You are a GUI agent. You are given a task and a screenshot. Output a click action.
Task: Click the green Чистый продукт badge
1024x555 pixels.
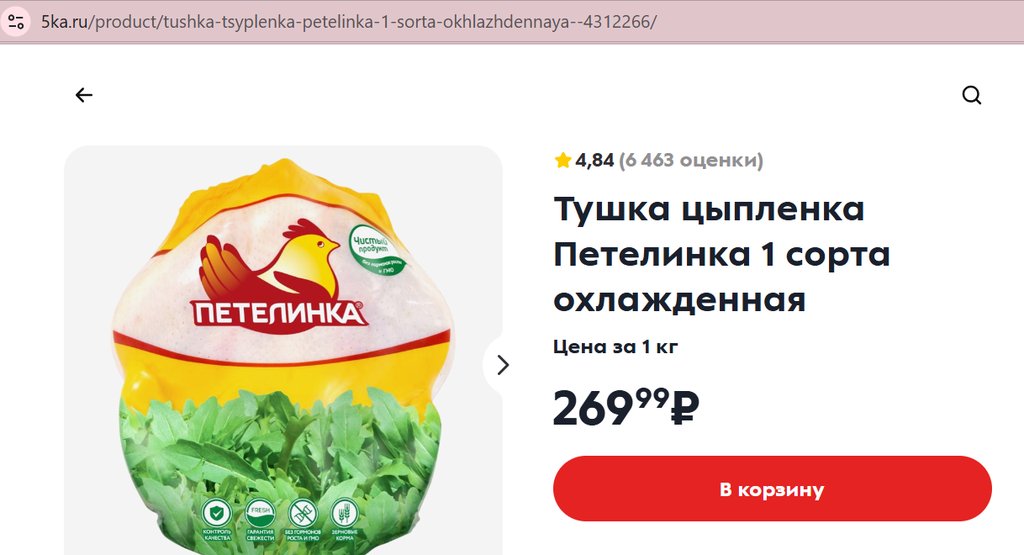click(x=376, y=249)
